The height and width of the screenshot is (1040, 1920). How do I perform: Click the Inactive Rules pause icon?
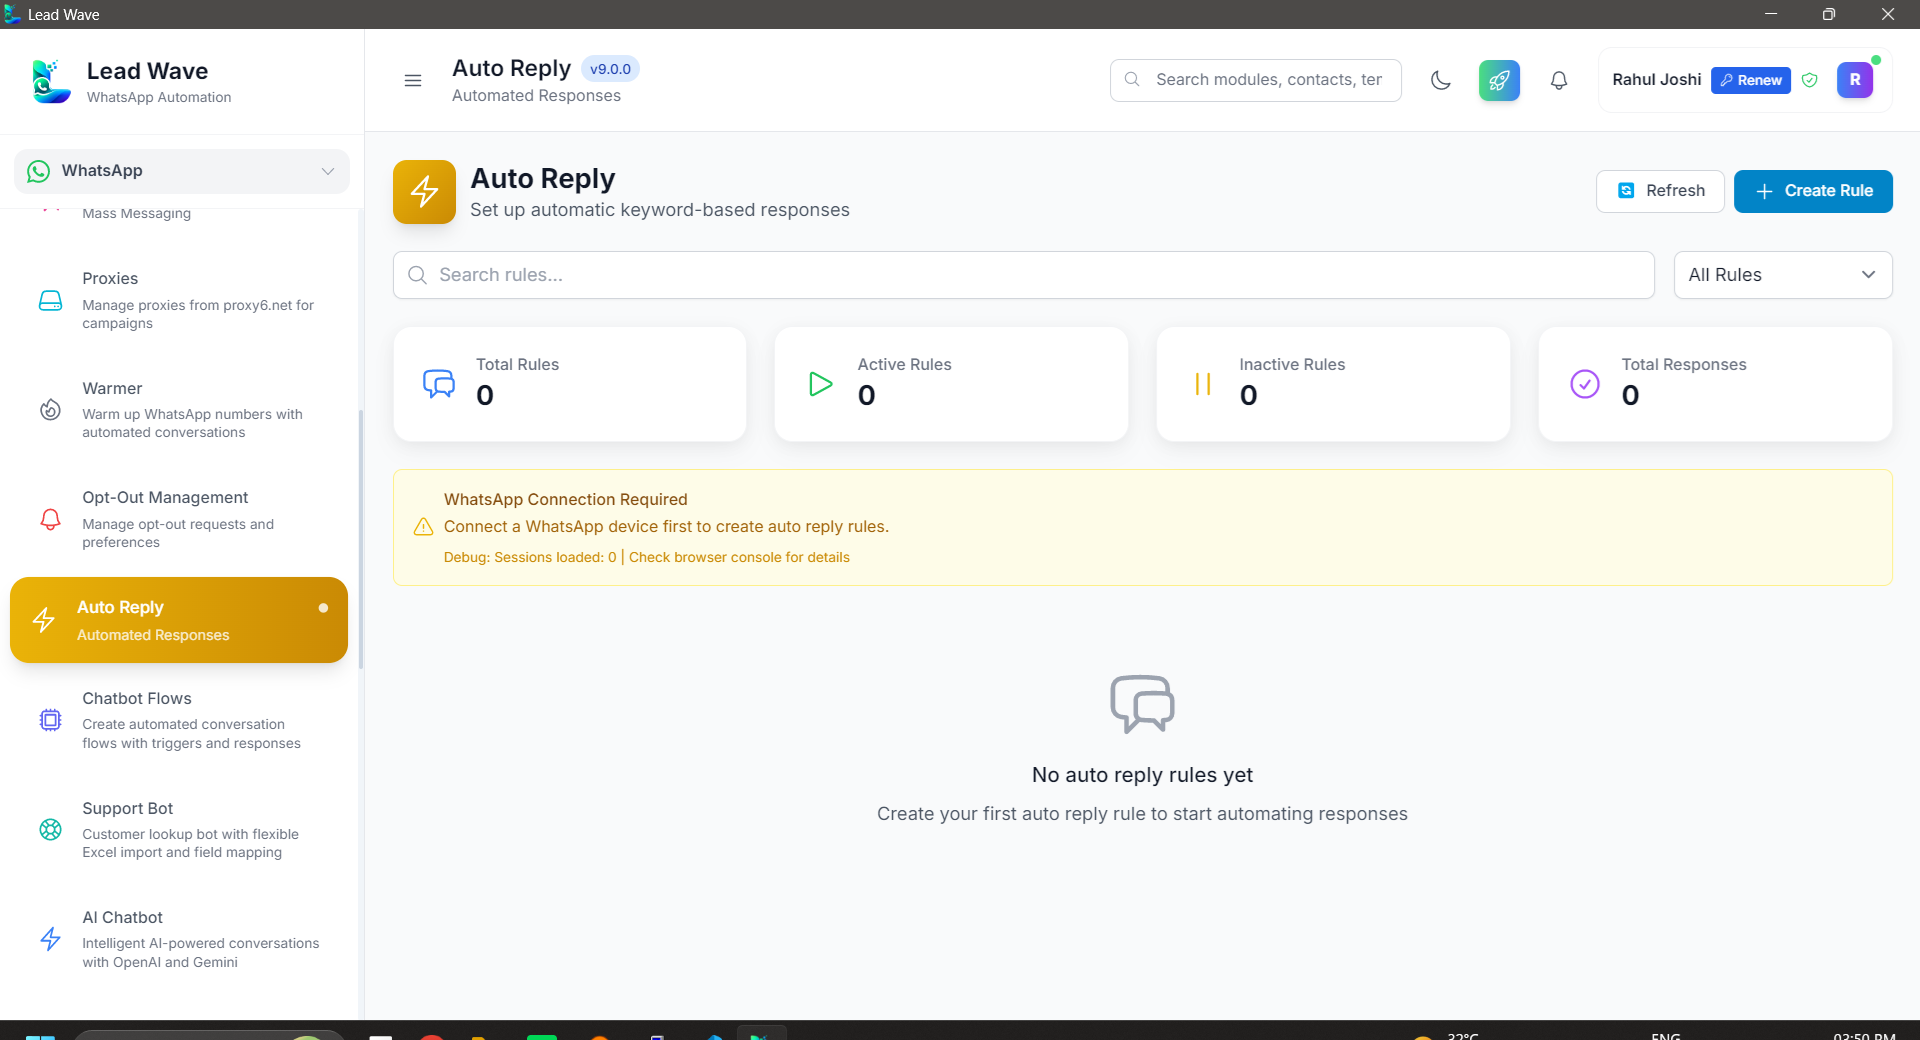1203,384
